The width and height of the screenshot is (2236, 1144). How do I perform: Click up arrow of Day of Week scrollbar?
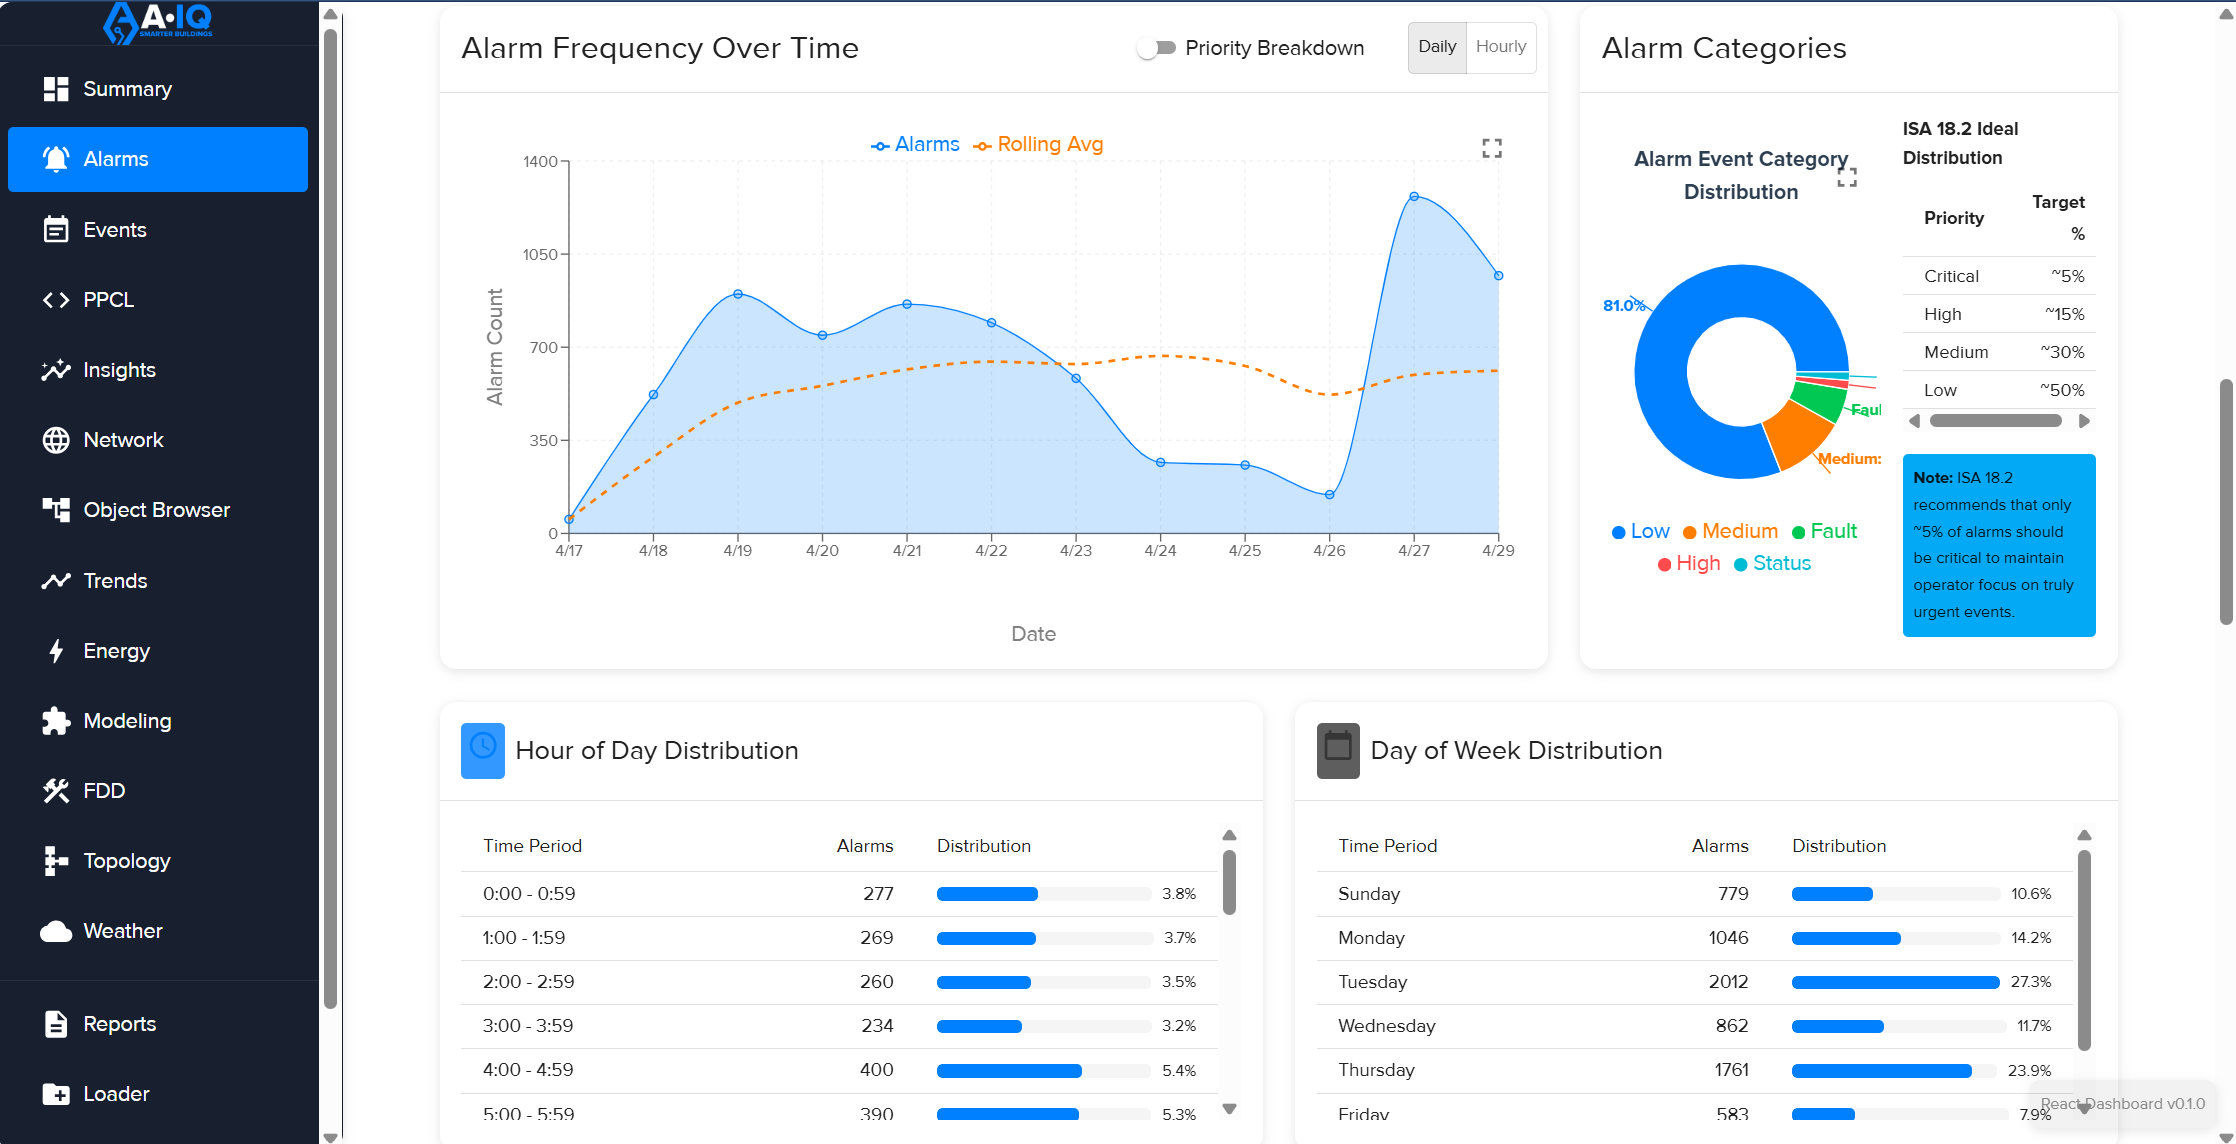click(x=2084, y=835)
